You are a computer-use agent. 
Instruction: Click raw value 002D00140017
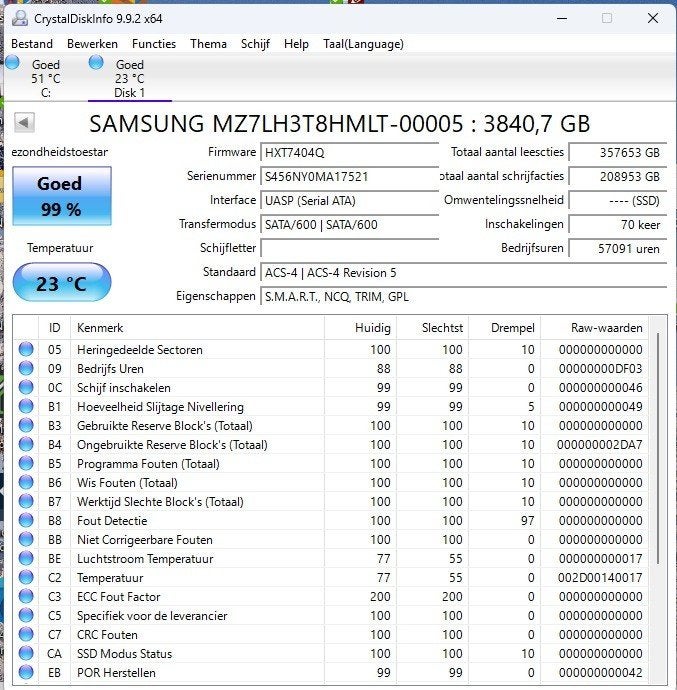[600, 578]
